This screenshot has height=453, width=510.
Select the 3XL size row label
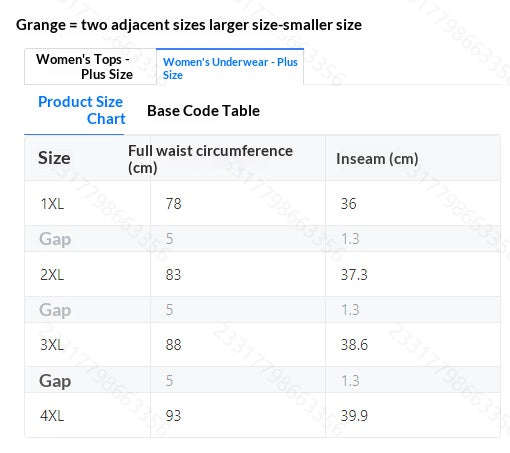click(52, 344)
